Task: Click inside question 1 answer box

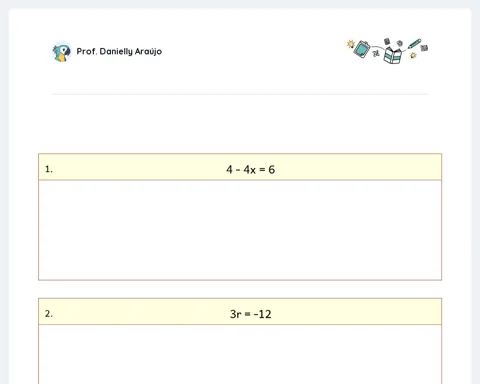Action: point(240,230)
